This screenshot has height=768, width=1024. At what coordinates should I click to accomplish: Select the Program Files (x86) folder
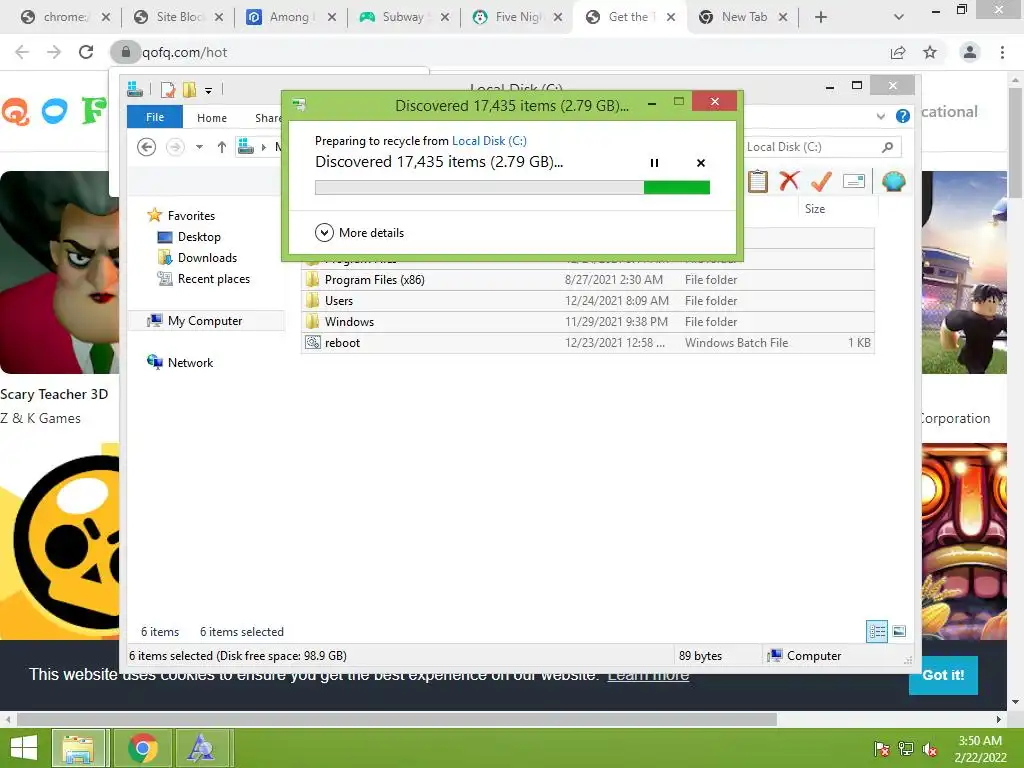point(587,280)
